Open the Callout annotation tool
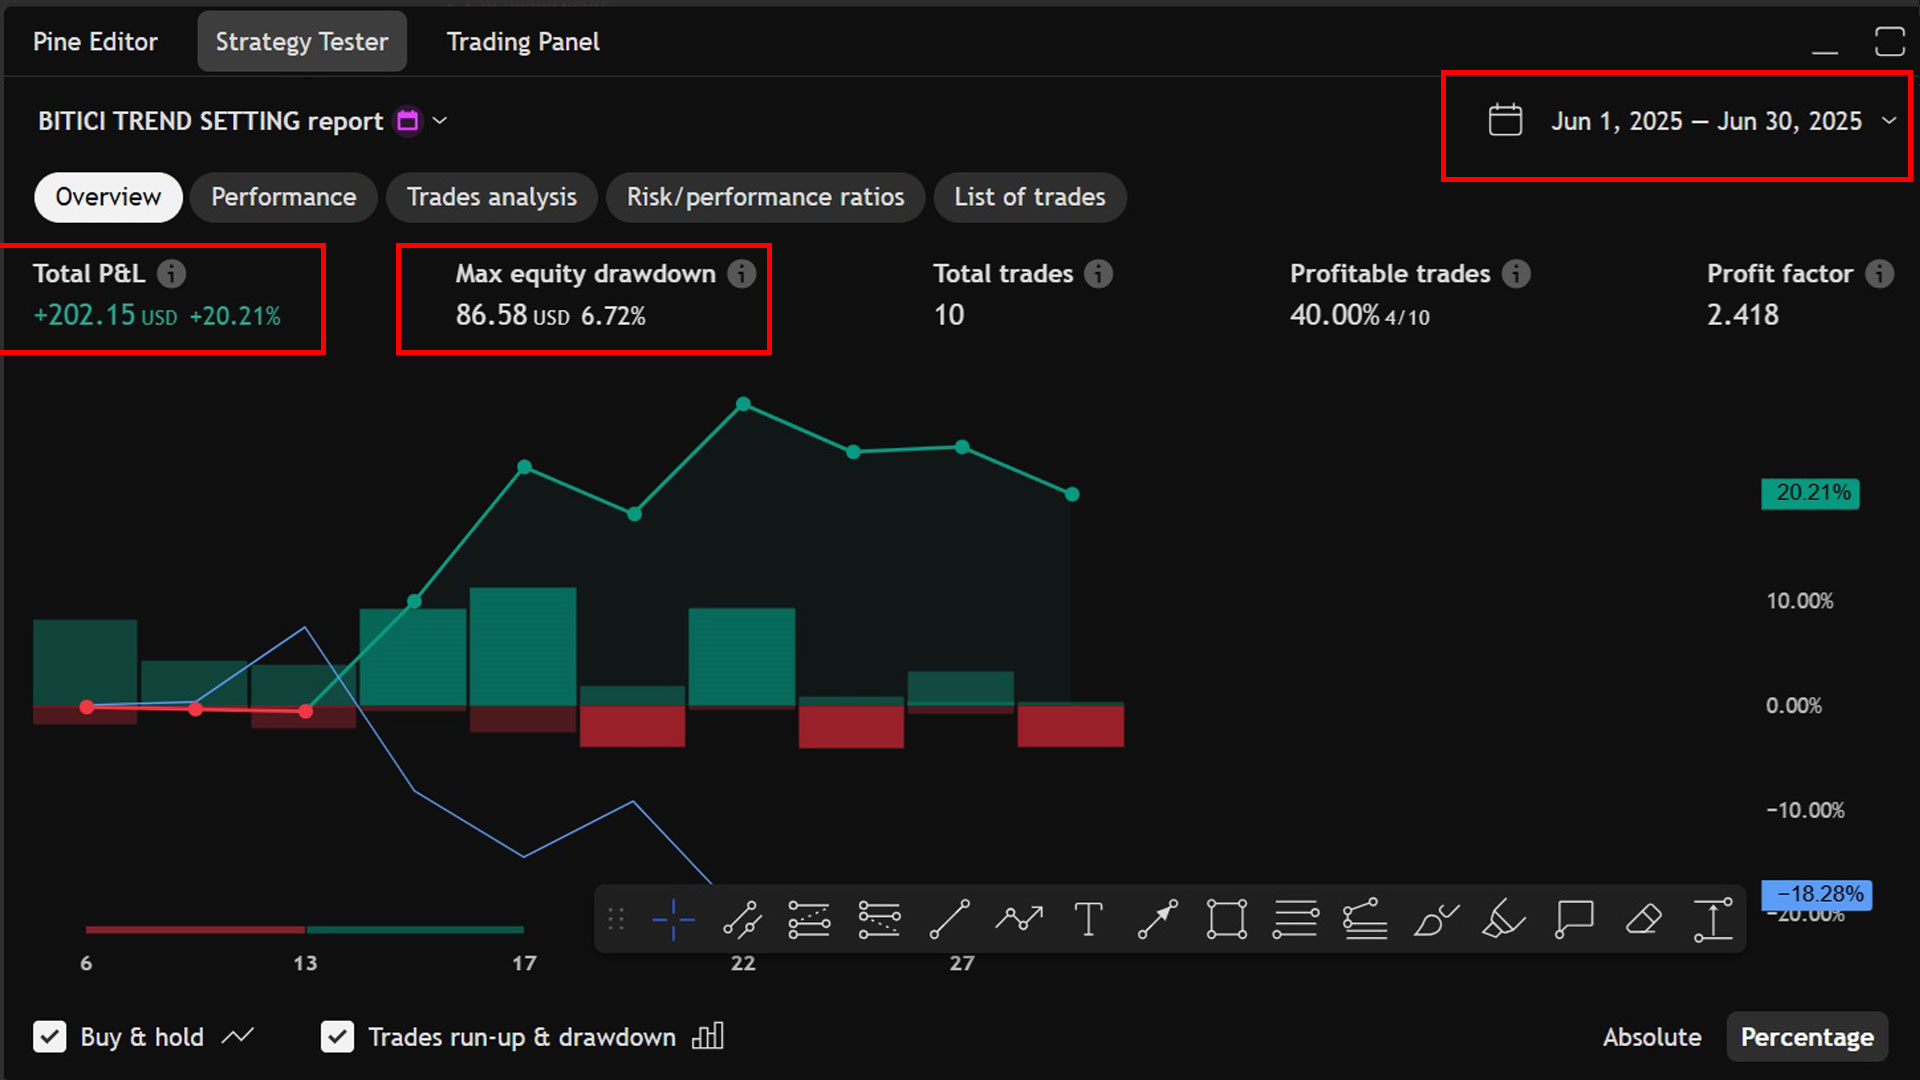The height and width of the screenshot is (1080, 1920). 1574,918
